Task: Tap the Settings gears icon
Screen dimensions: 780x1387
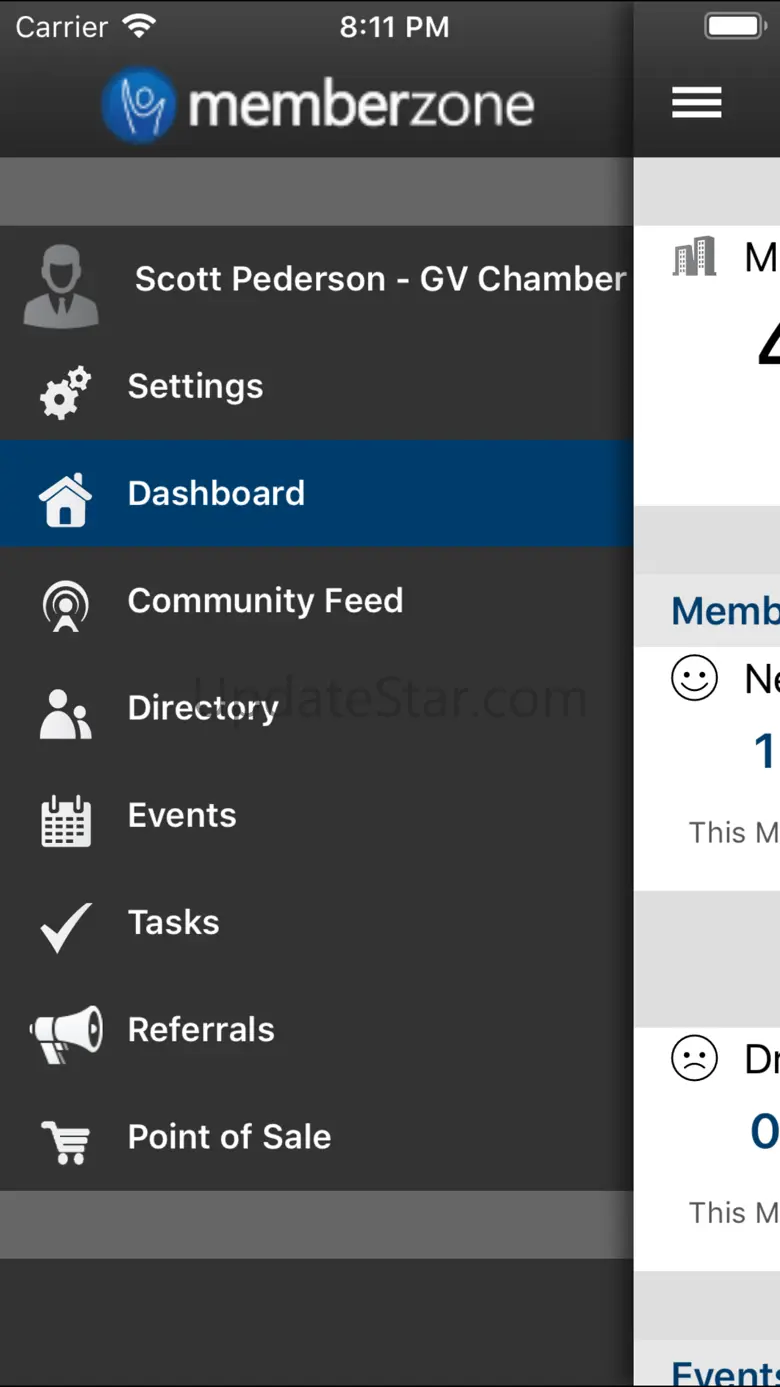Action: click(x=65, y=392)
